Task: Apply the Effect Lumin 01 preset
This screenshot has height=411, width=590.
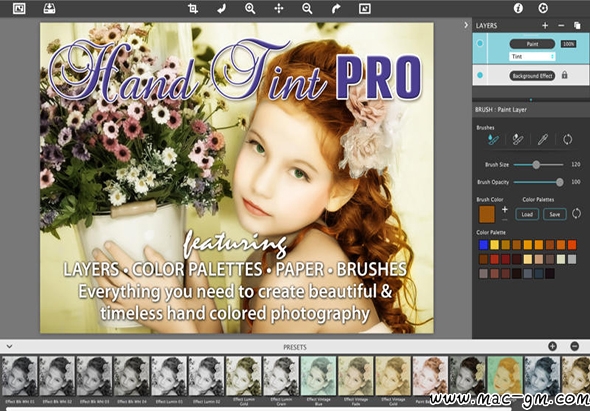Action: [x=169, y=379]
